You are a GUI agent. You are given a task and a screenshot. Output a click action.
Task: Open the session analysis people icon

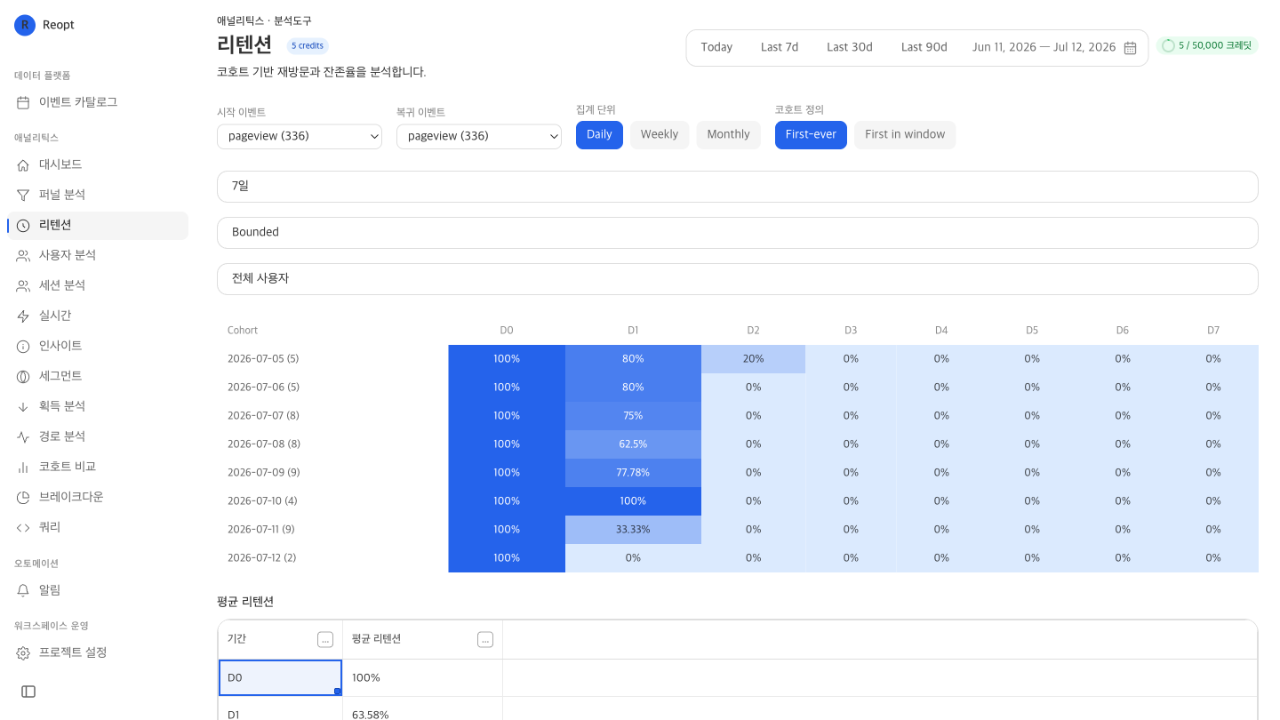(x=23, y=286)
